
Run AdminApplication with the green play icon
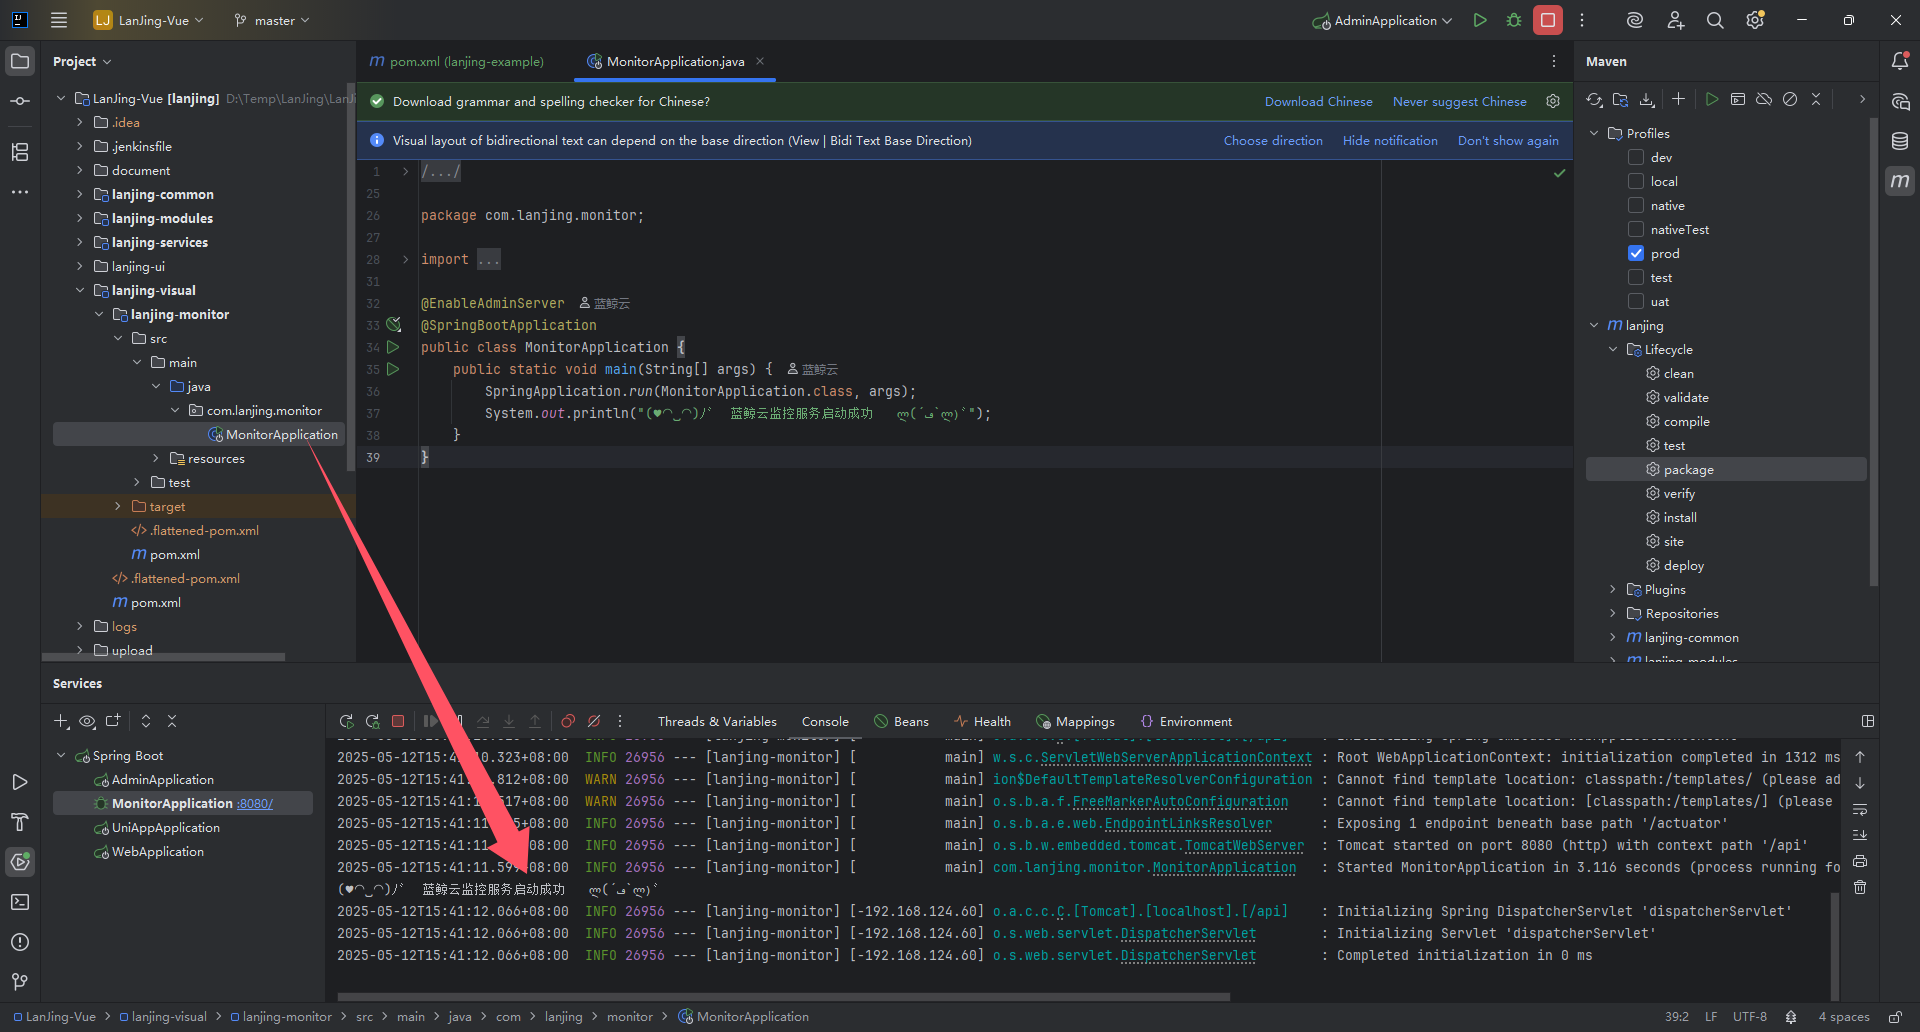(1480, 20)
